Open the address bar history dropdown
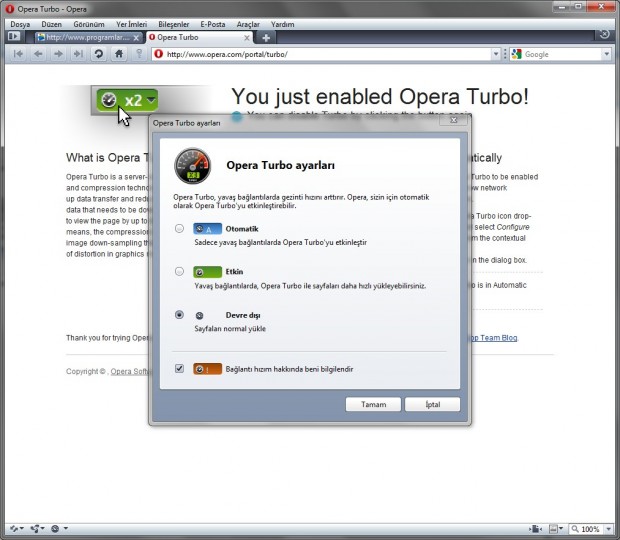The height and width of the screenshot is (540, 620). pos(495,54)
